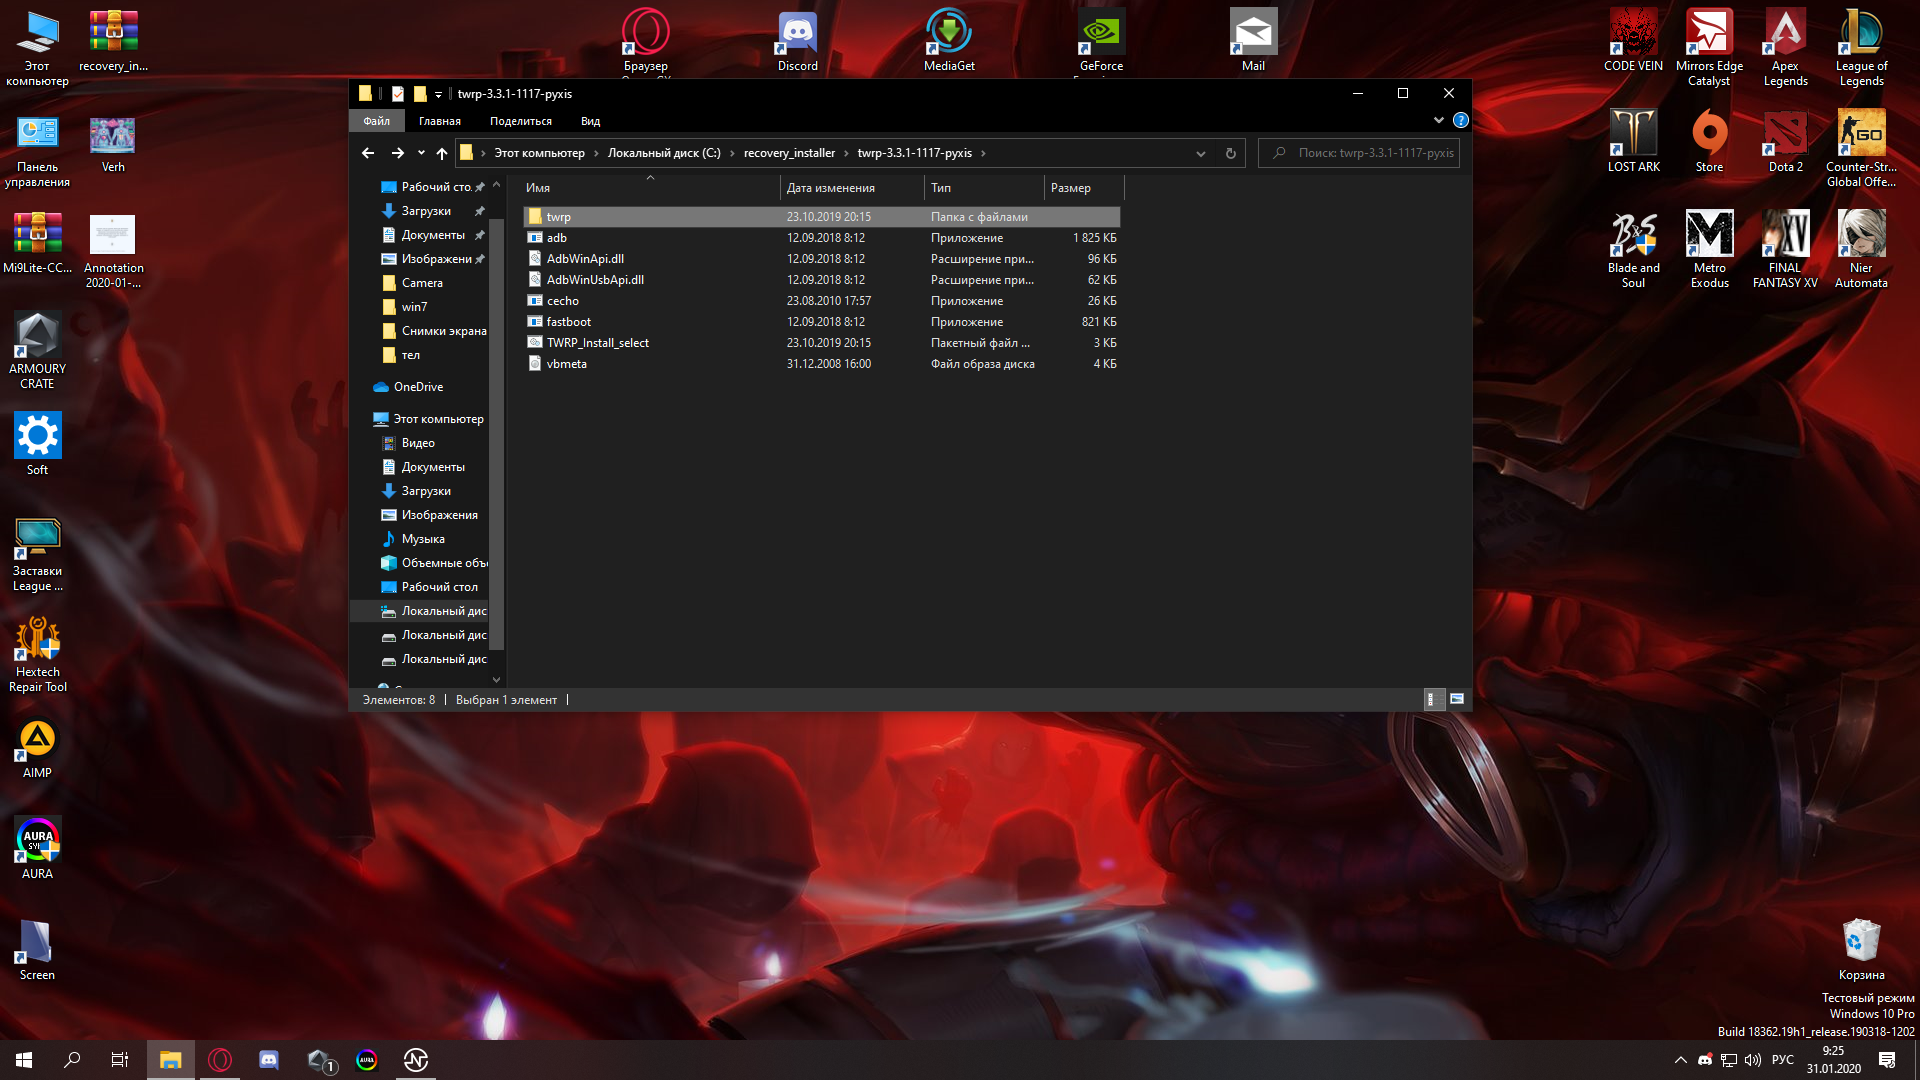Screen dimensions: 1920x1080
Task: Open address bar history dropdown
Action: [1201, 153]
